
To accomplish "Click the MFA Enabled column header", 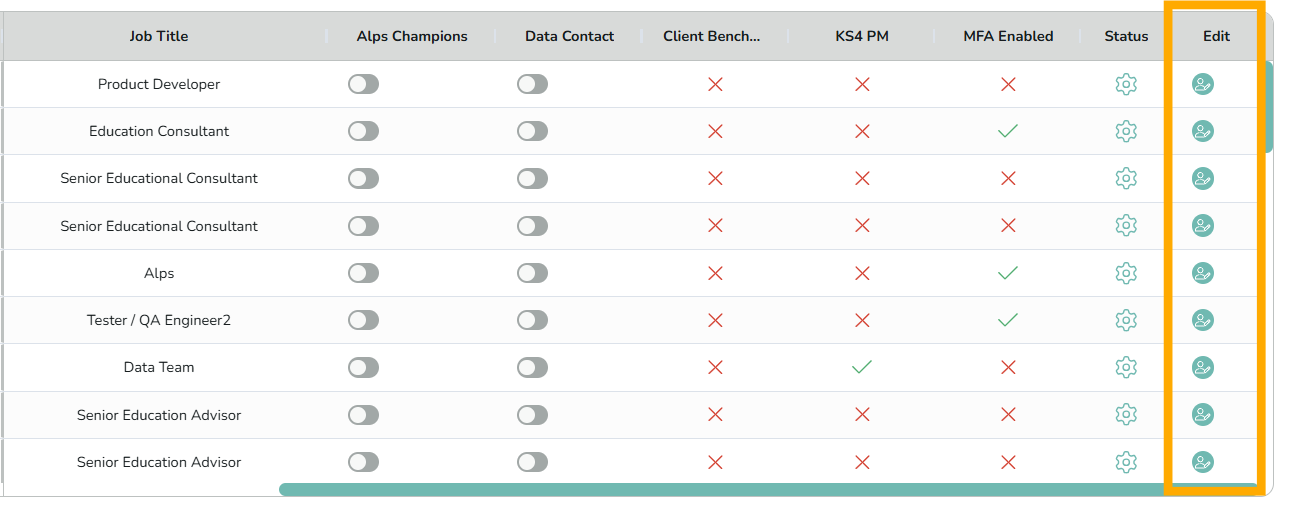I will 1008,36.
